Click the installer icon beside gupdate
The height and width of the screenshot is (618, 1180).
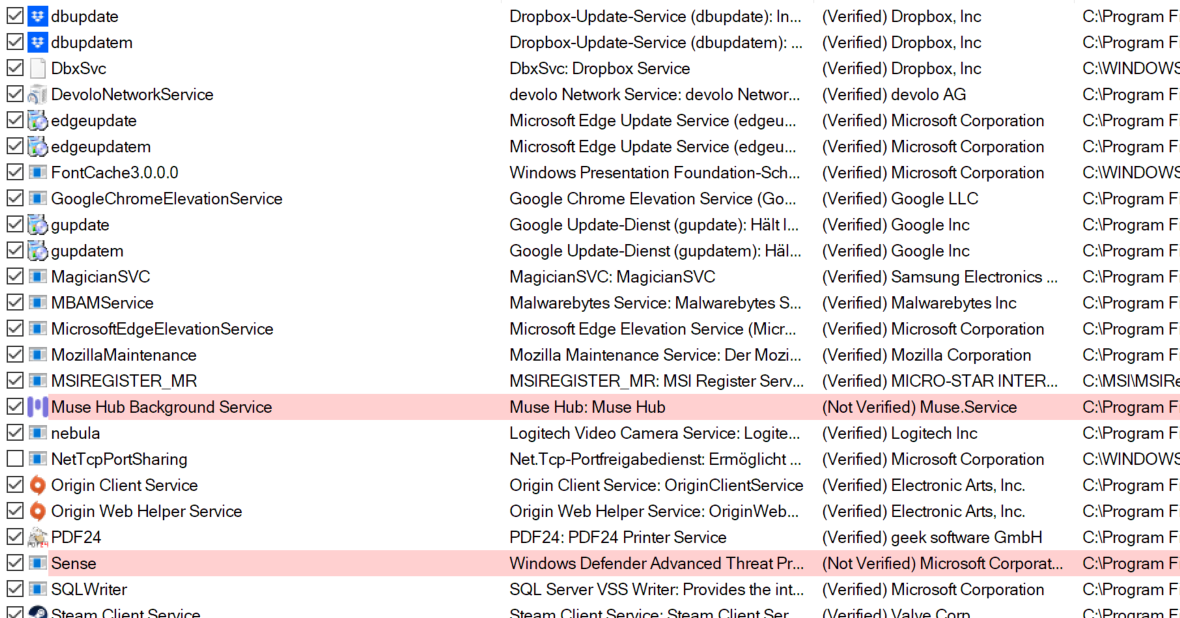coord(38,225)
